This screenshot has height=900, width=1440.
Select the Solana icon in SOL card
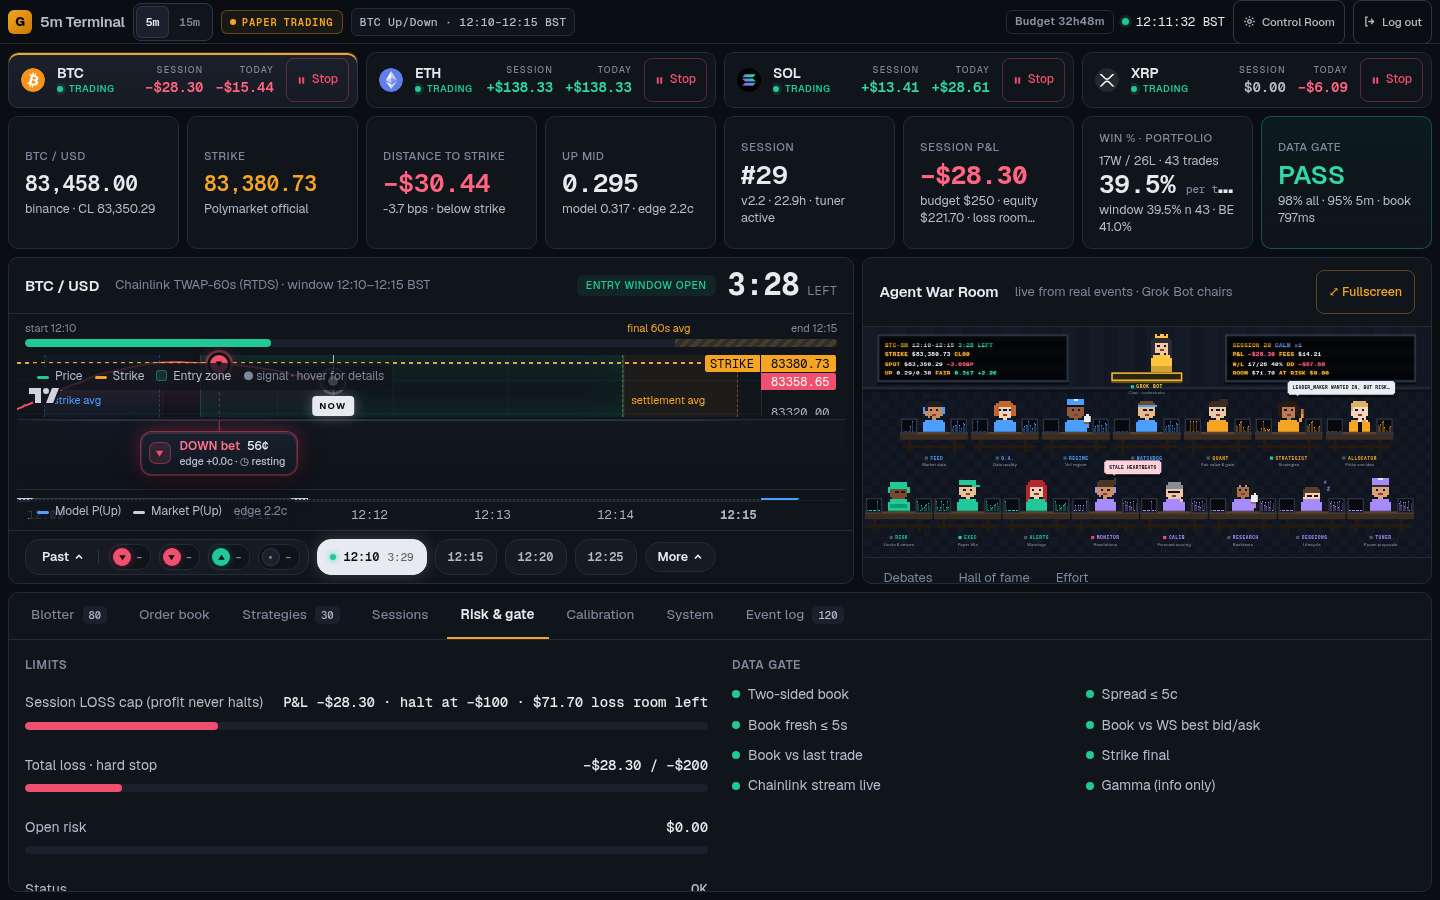point(749,80)
